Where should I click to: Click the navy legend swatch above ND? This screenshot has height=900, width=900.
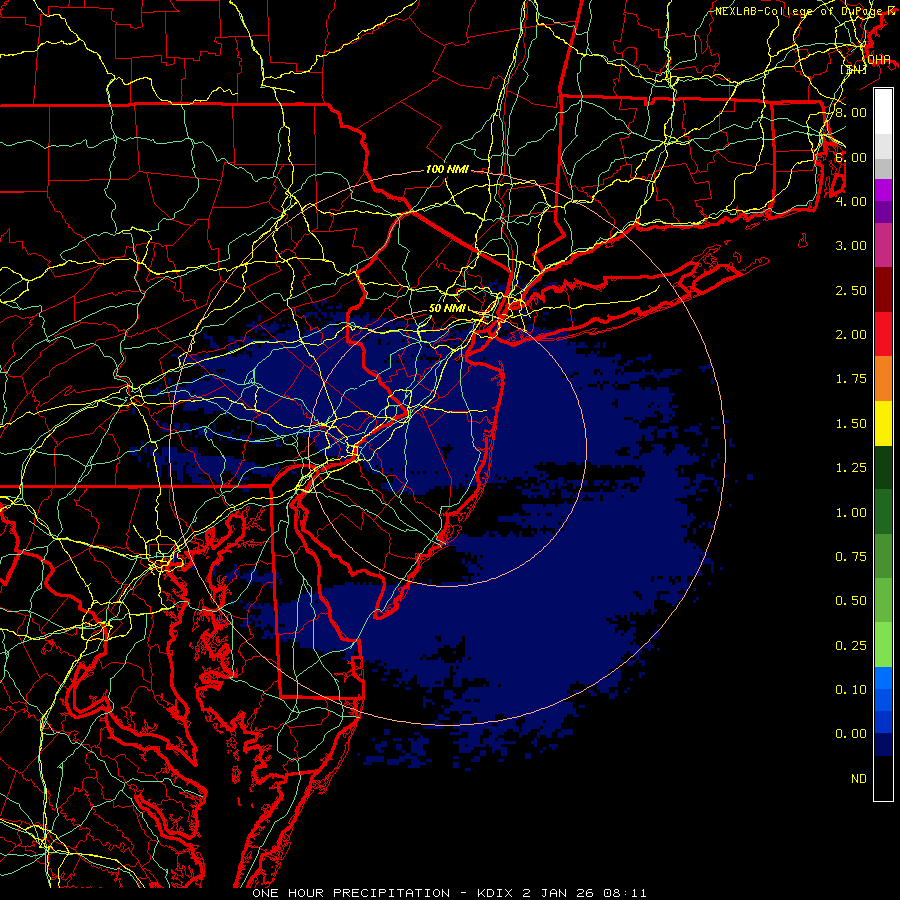(x=883, y=745)
